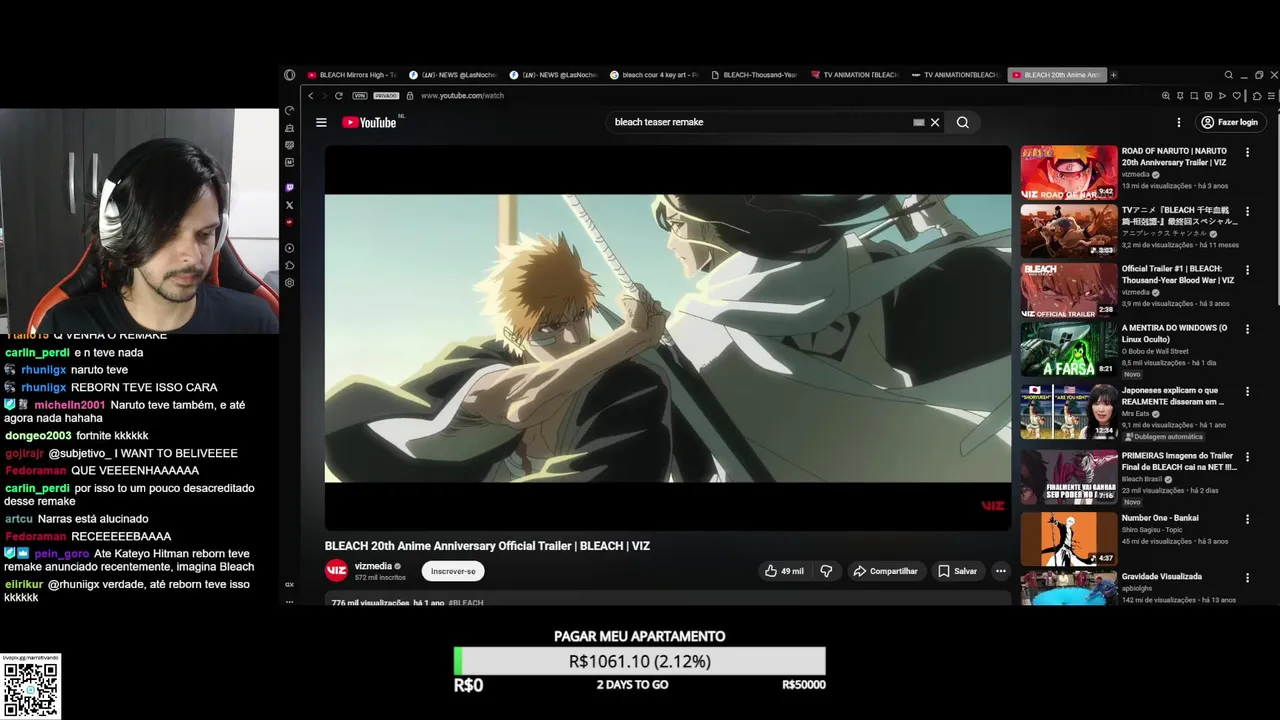
Task: Open Japoneses explicam o que video title
Action: (1172, 396)
